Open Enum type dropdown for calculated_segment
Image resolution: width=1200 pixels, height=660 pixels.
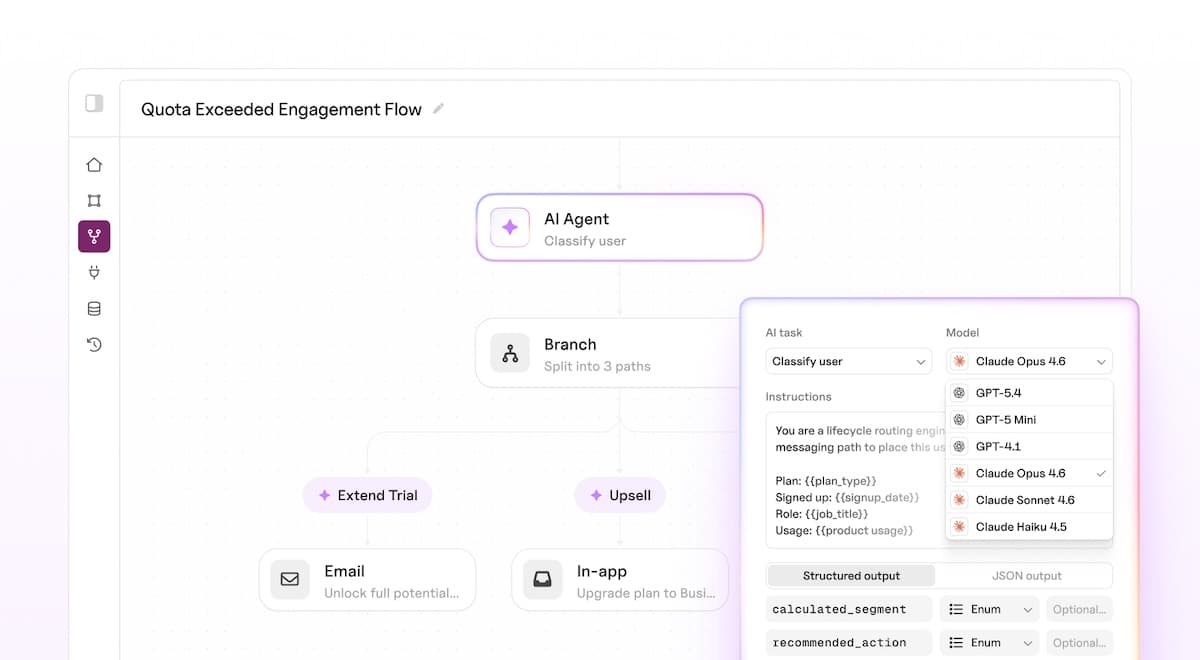pyautogui.click(x=989, y=609)
